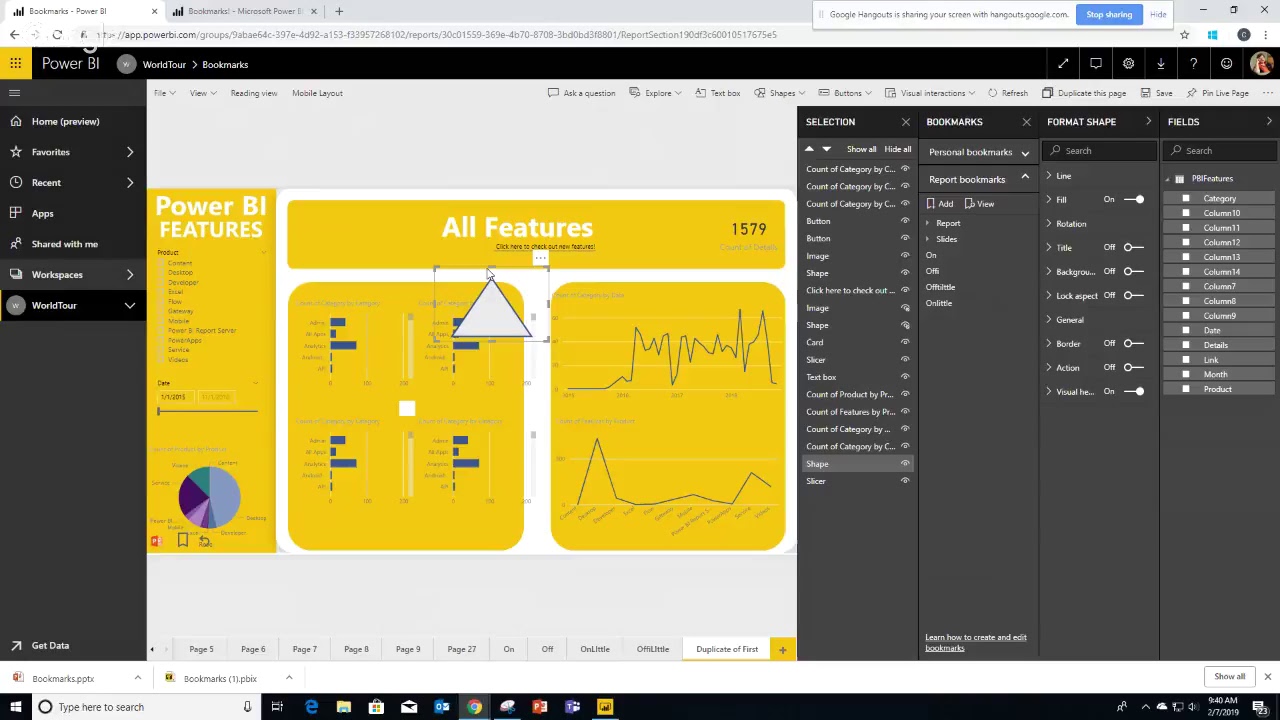Check the Product field checkbox
The image size is (1280, 720).
(1186, 389)
